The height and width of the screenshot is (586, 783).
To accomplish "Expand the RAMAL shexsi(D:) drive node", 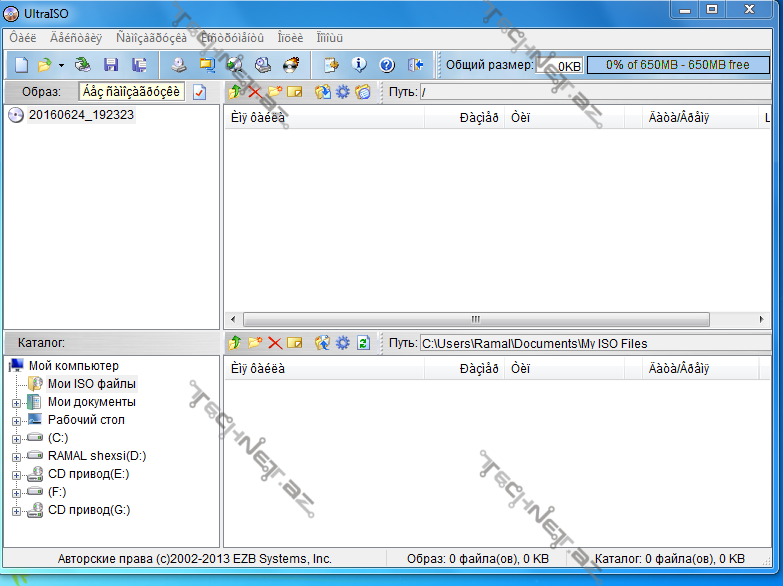I will click(x=16, y=456).
